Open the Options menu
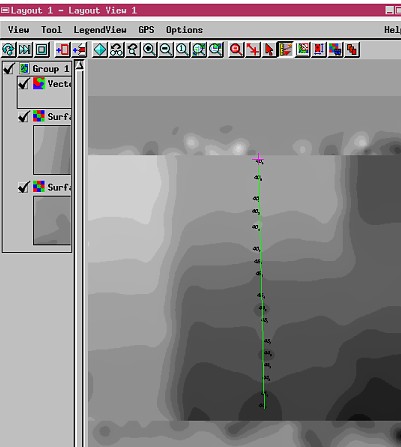 coord(184,30)
